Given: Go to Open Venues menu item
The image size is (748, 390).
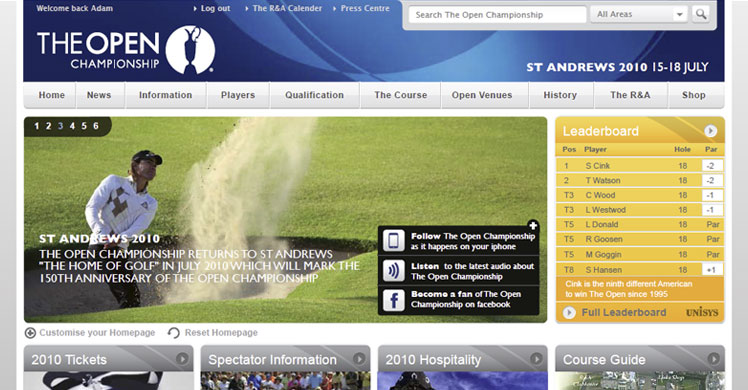Looking at the screenshot, I should click(482, 95).
